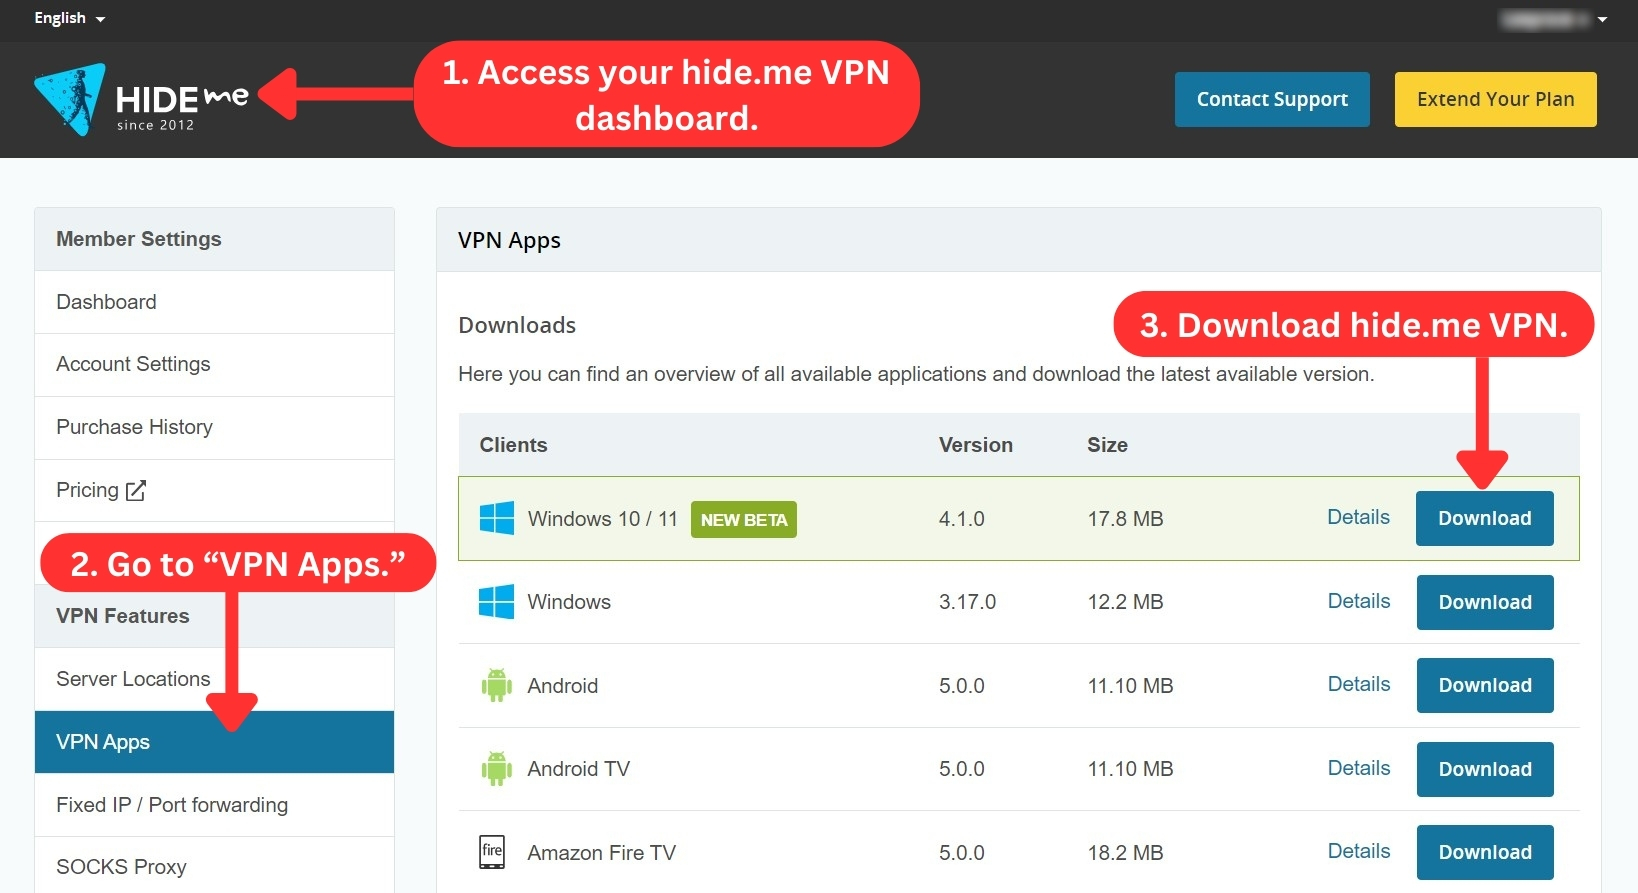Click the version value 4.1.0
1638x893 pixels.
tap(962, 519)
